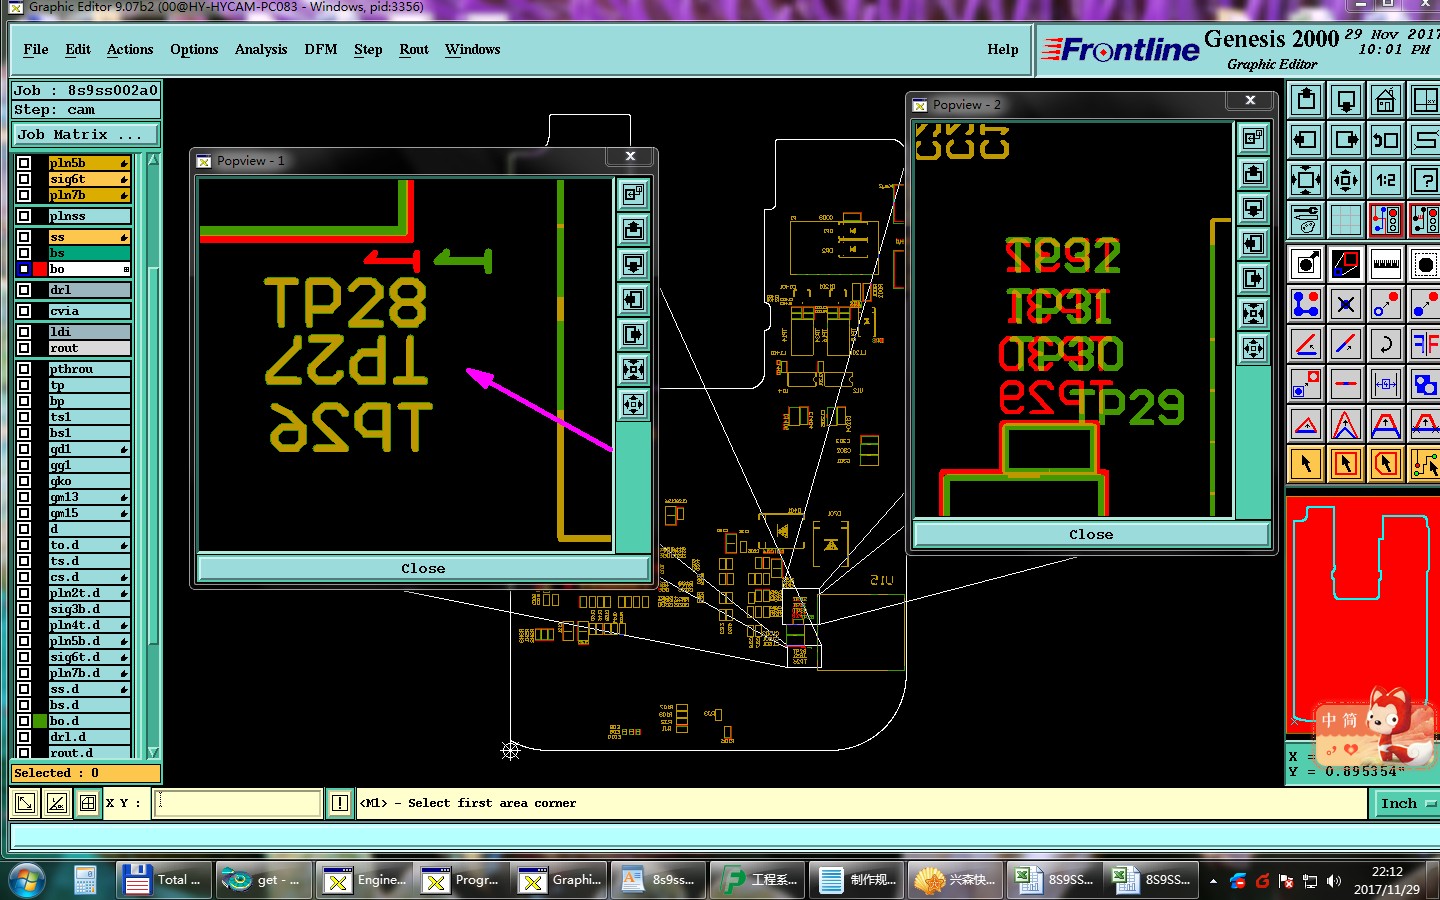Screen dimensions: 1440x900
Task: Click the pan left view icon
Action: click(x=1306, y=140)
